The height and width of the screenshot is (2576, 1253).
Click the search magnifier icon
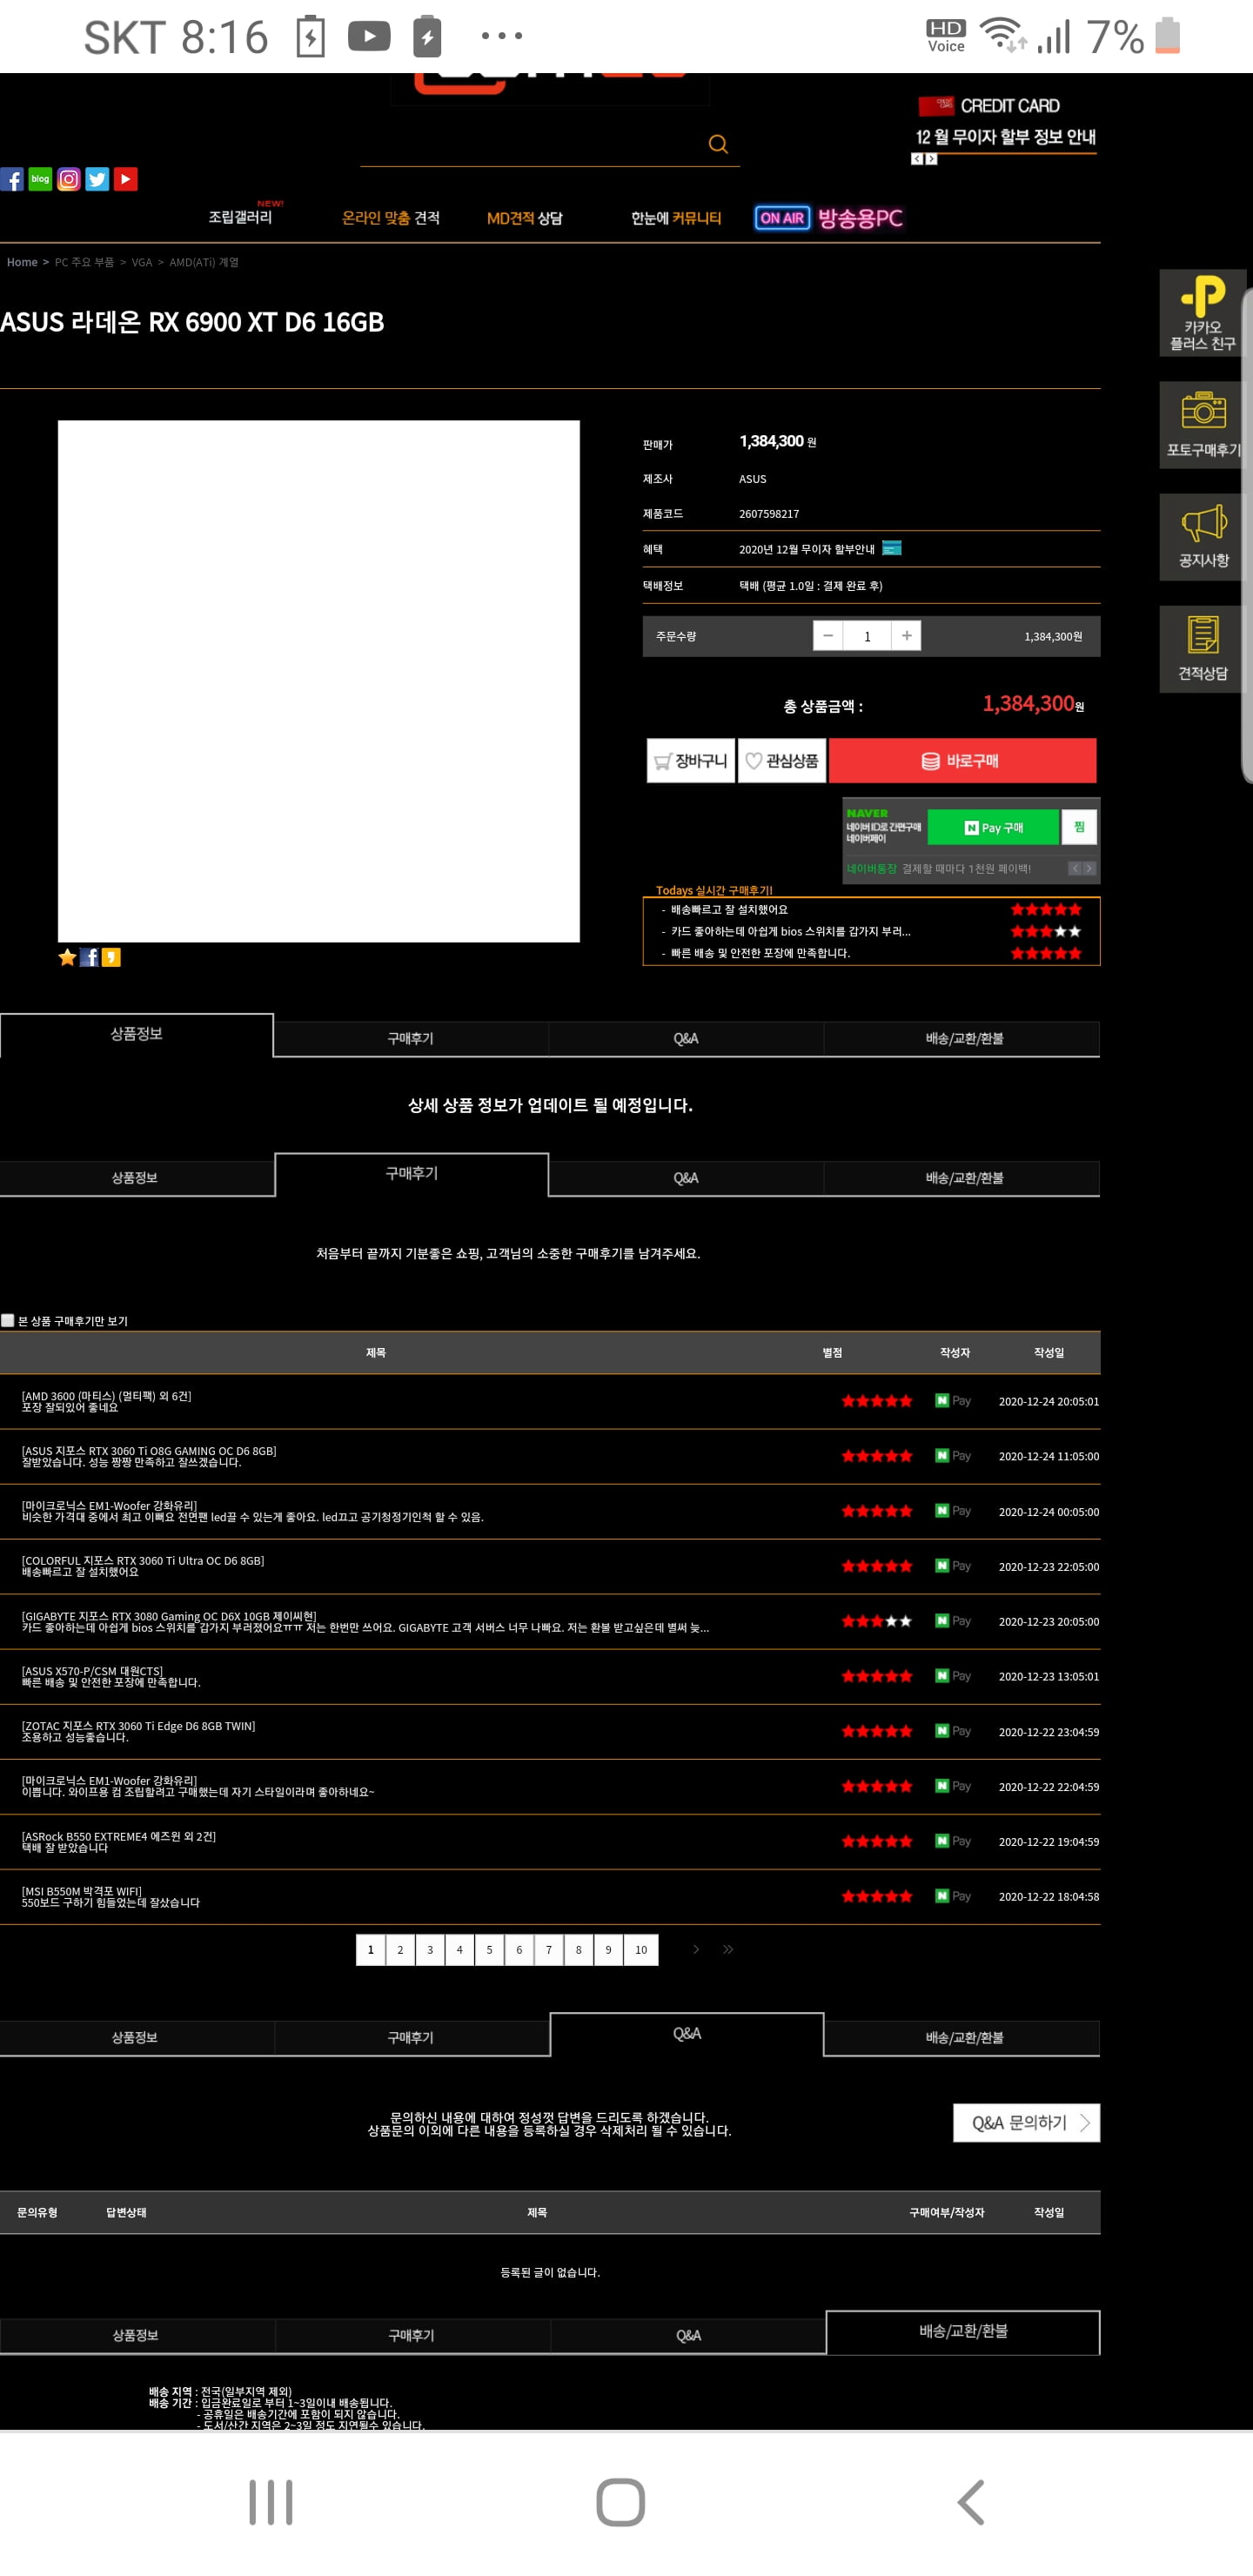718,144
